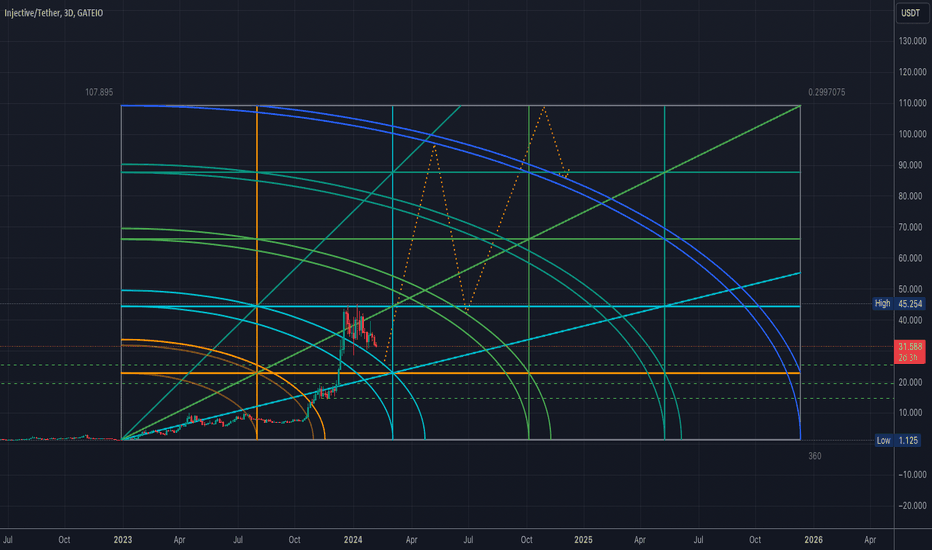The image size is (932, 550).
Task: Click the 130.000 price axis label
Action: point(912,41)
